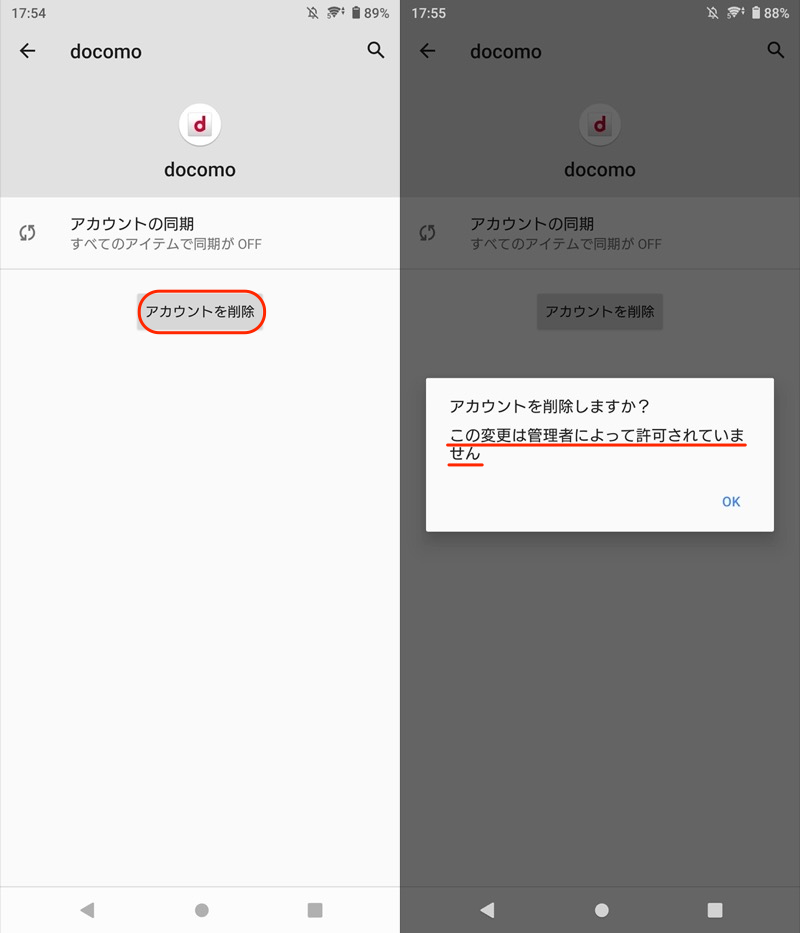Confirm dialog with OK button
The width and height of the screenshot is (800, 933).
pyautogui.click(x=731, y=502)
